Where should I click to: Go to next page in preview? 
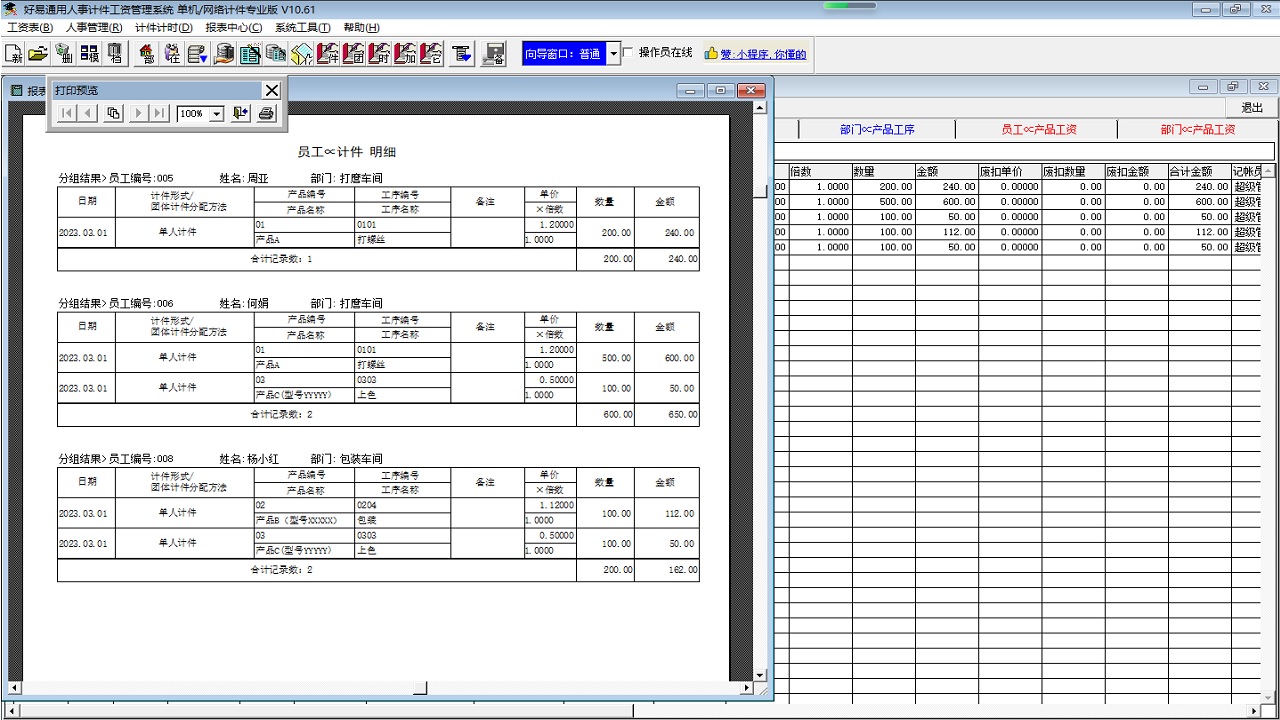click(x=139, y=114)
